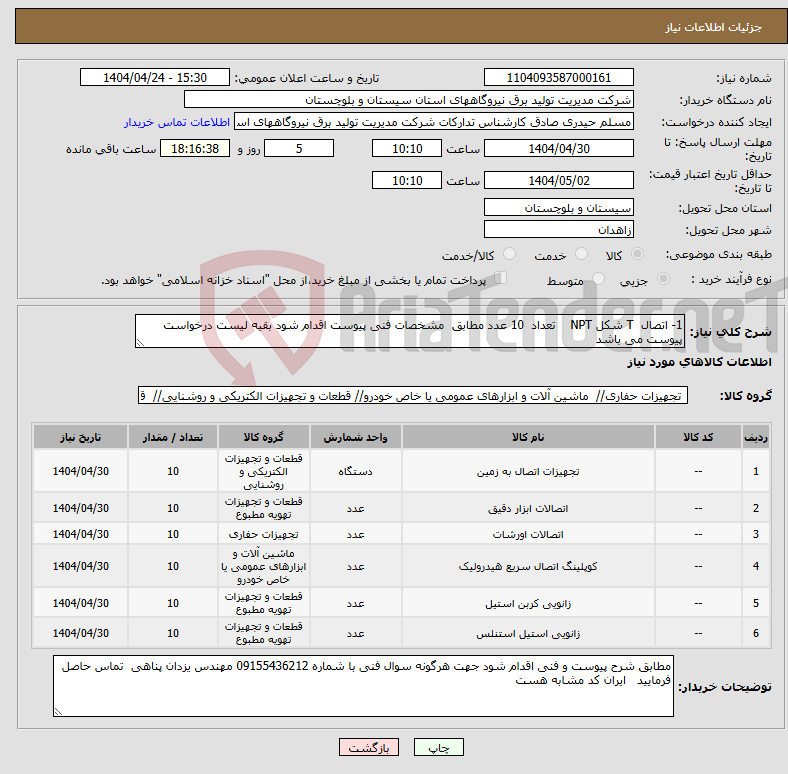Click the بازگشت back button
Screen dimensions: 788x774
[369, 747]
